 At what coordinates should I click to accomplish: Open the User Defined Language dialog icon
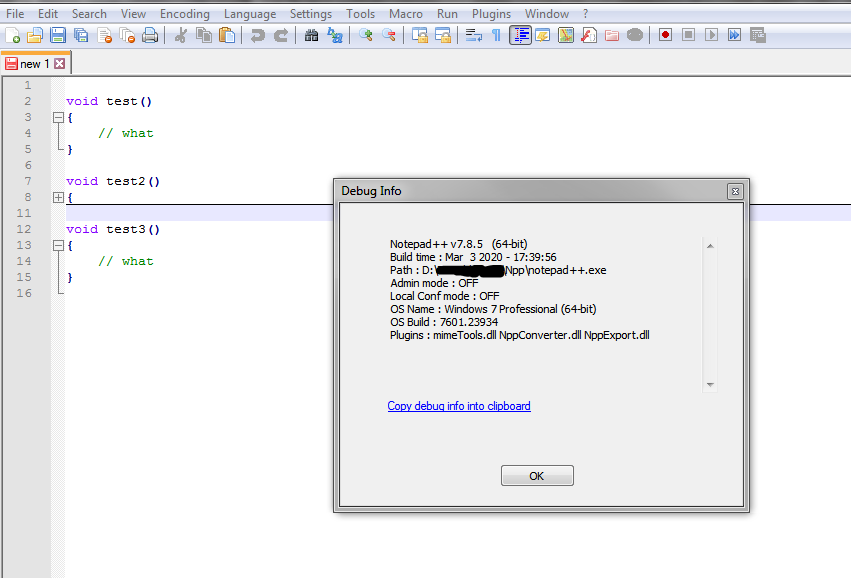543,35
